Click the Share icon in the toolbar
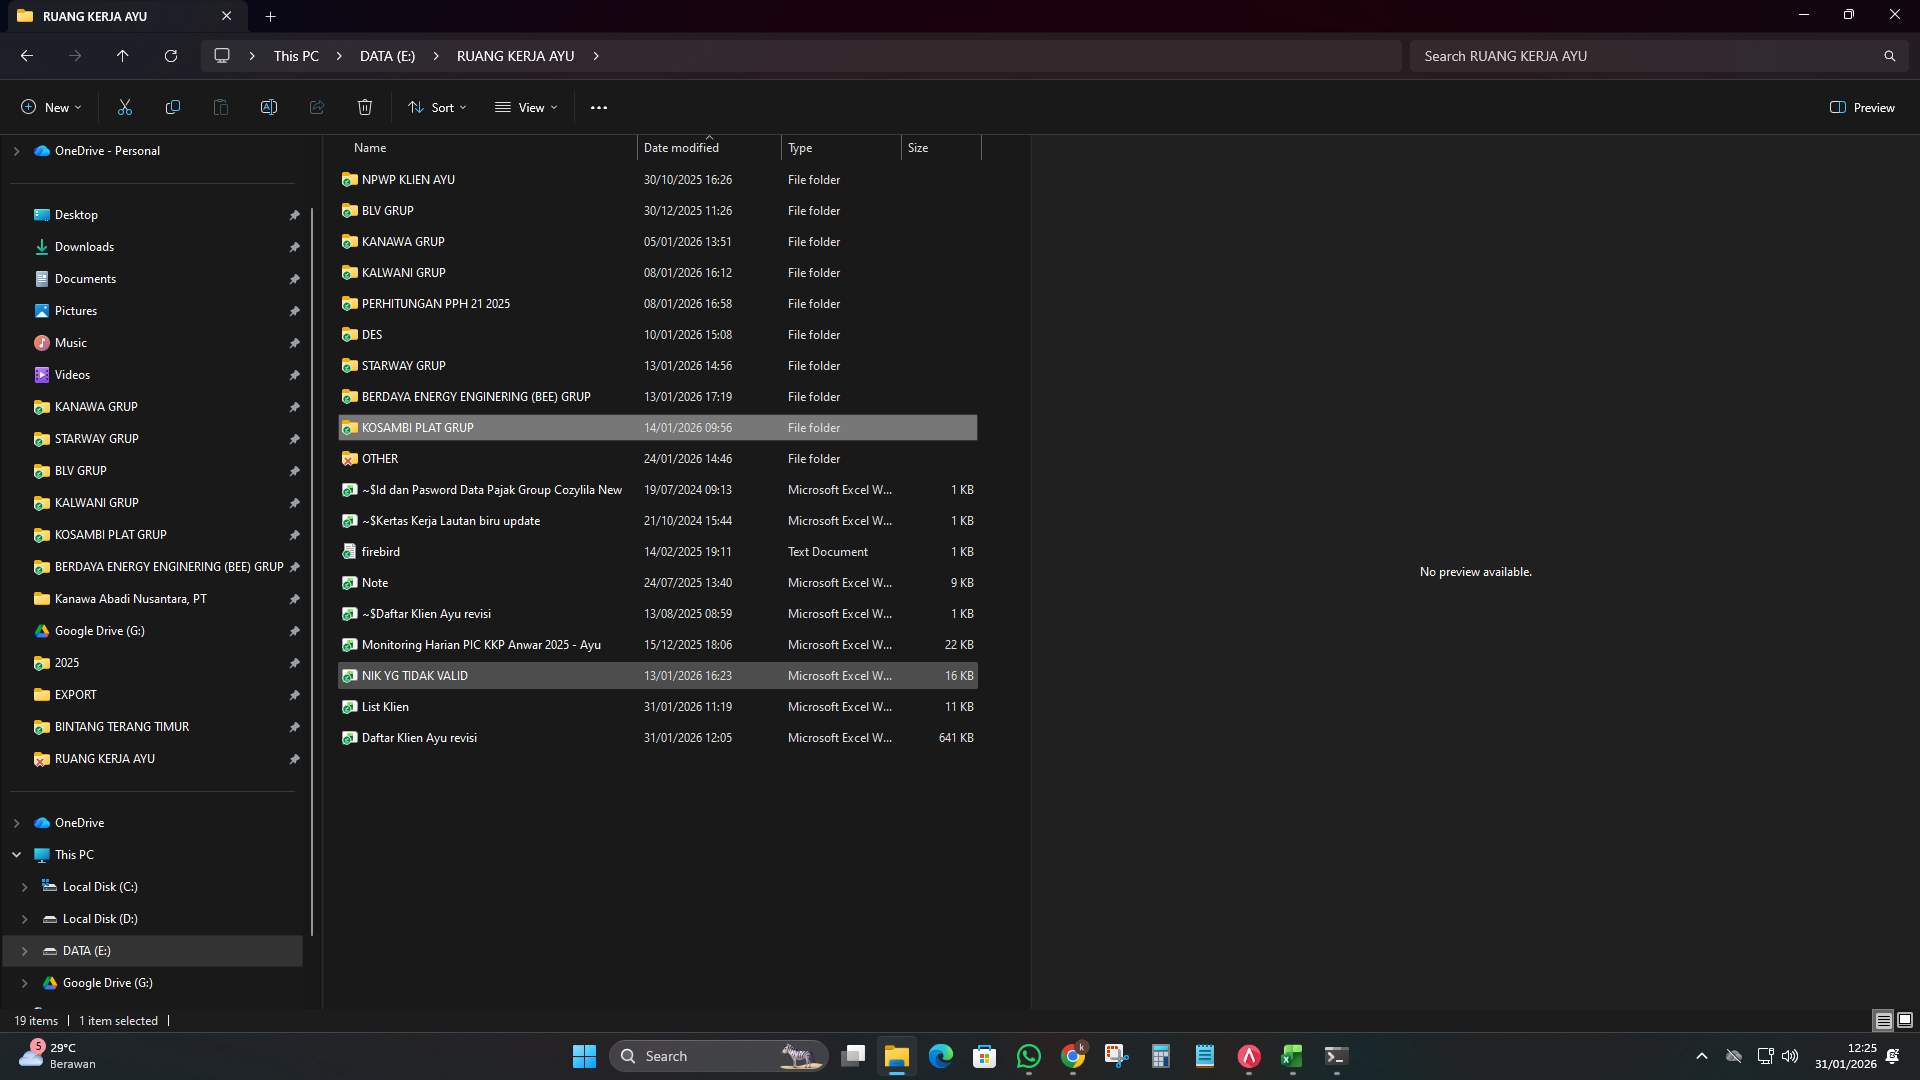The height and width of the screenshot is (1080, 1920). [x=316, y=107]
